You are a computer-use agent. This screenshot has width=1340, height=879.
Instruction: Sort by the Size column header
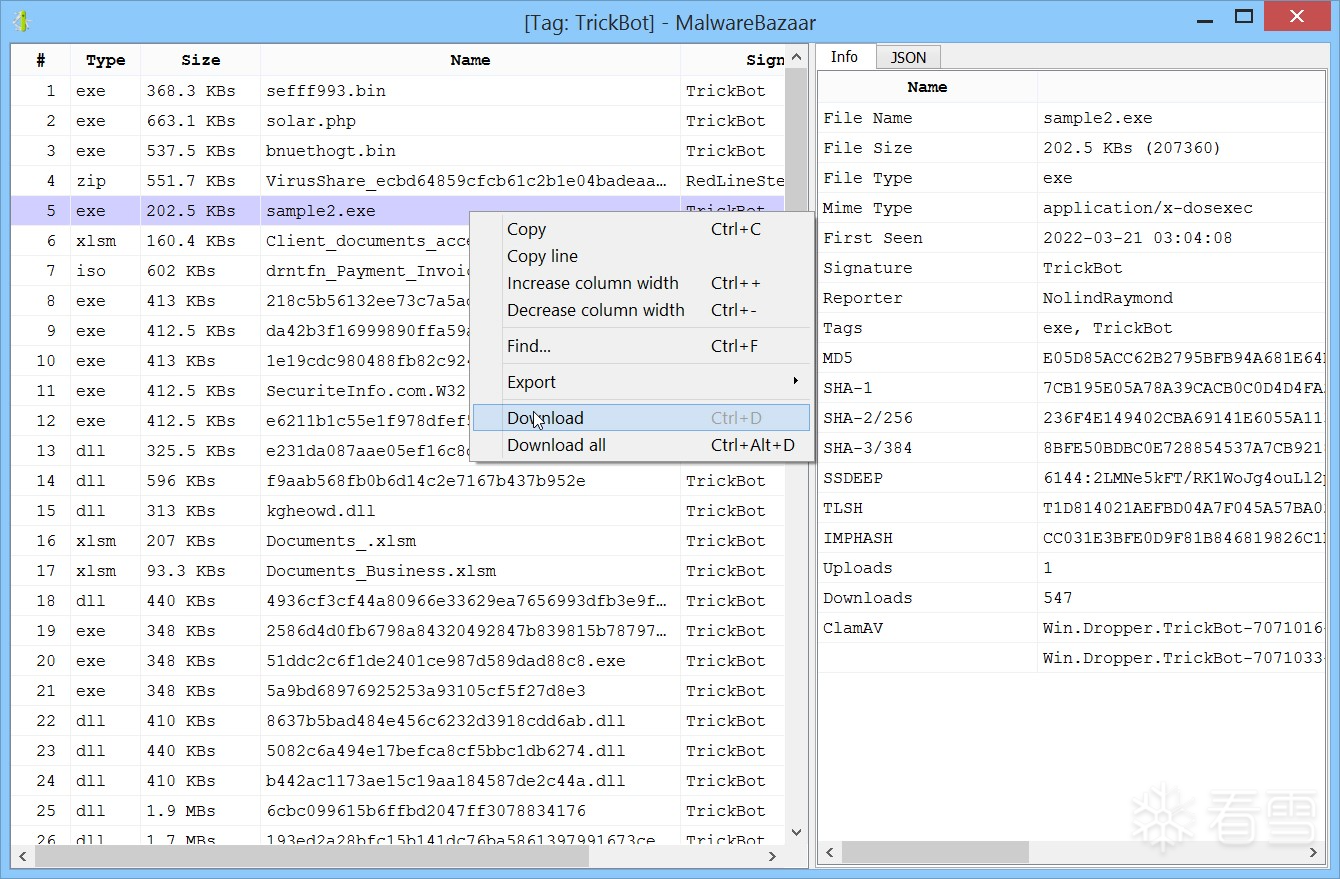point(200,60)
